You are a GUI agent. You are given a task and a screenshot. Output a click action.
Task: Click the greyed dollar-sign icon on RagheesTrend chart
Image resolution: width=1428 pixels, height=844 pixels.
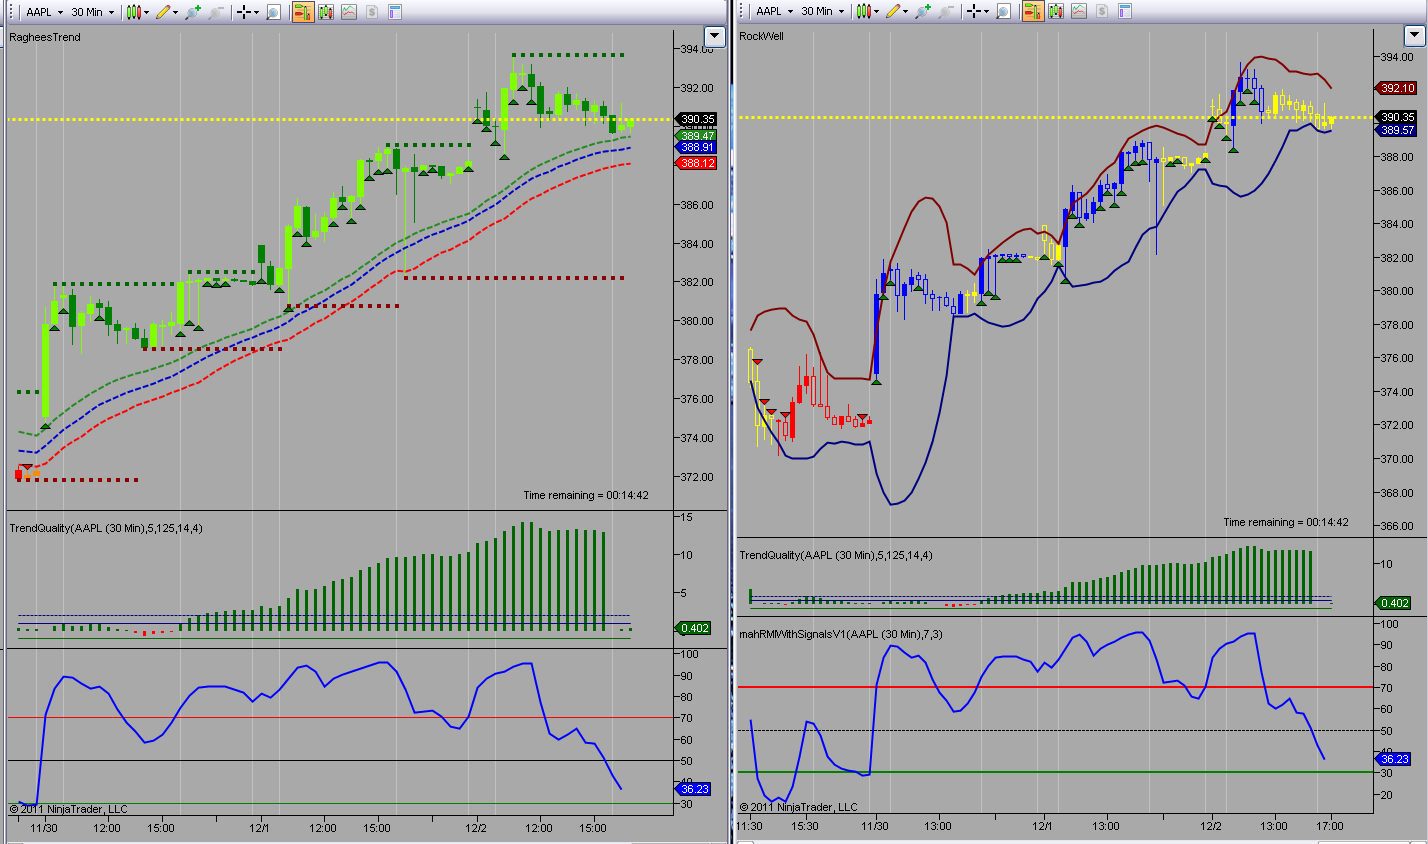pyautogui.click(x=372, y=12)
